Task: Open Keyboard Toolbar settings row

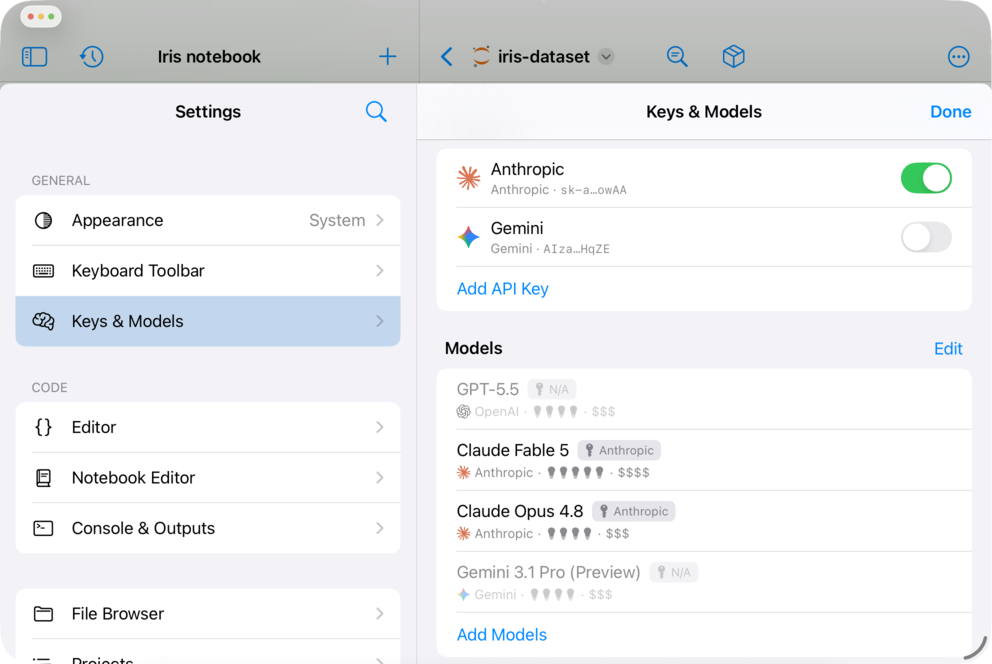Action: coord(208,271)
